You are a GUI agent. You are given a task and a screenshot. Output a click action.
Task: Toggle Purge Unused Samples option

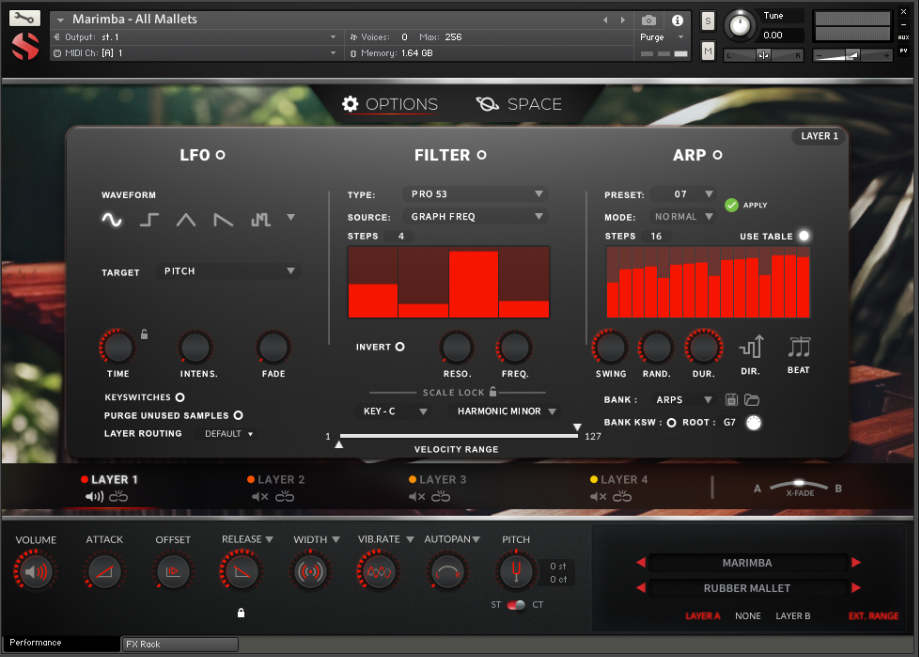pos(238,415)
